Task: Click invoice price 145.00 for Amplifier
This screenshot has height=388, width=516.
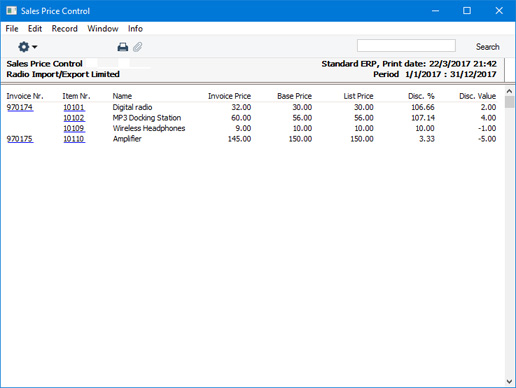Action: pos(239,139)
